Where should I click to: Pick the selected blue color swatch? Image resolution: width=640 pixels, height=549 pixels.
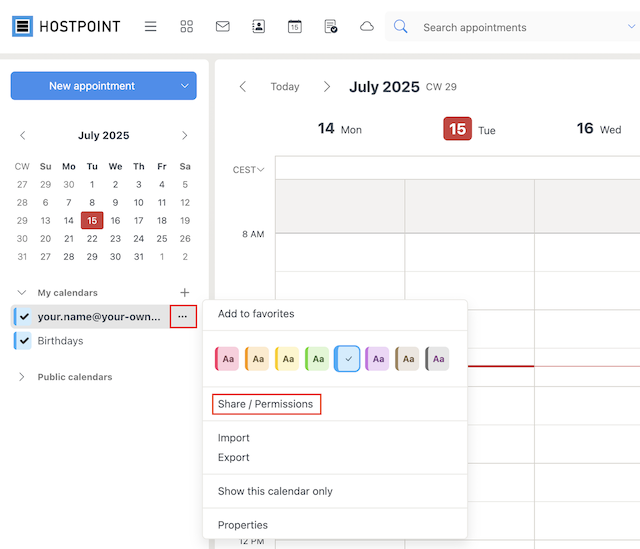347,359
